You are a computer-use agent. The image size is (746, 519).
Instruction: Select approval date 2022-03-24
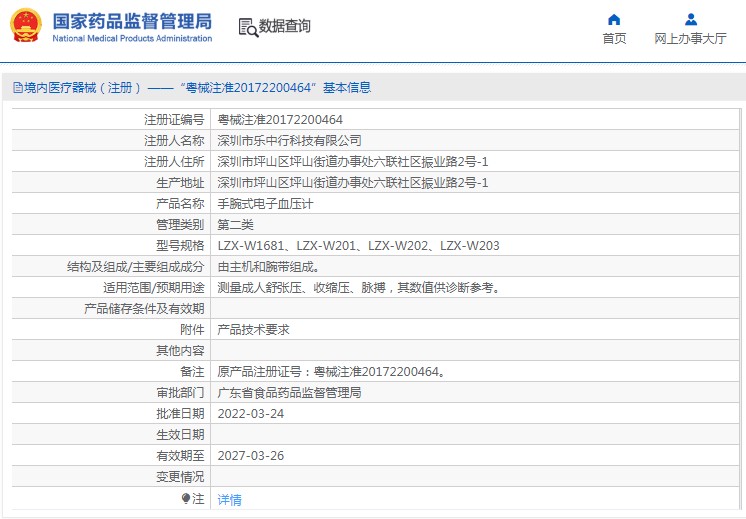(x=250, y=413)
